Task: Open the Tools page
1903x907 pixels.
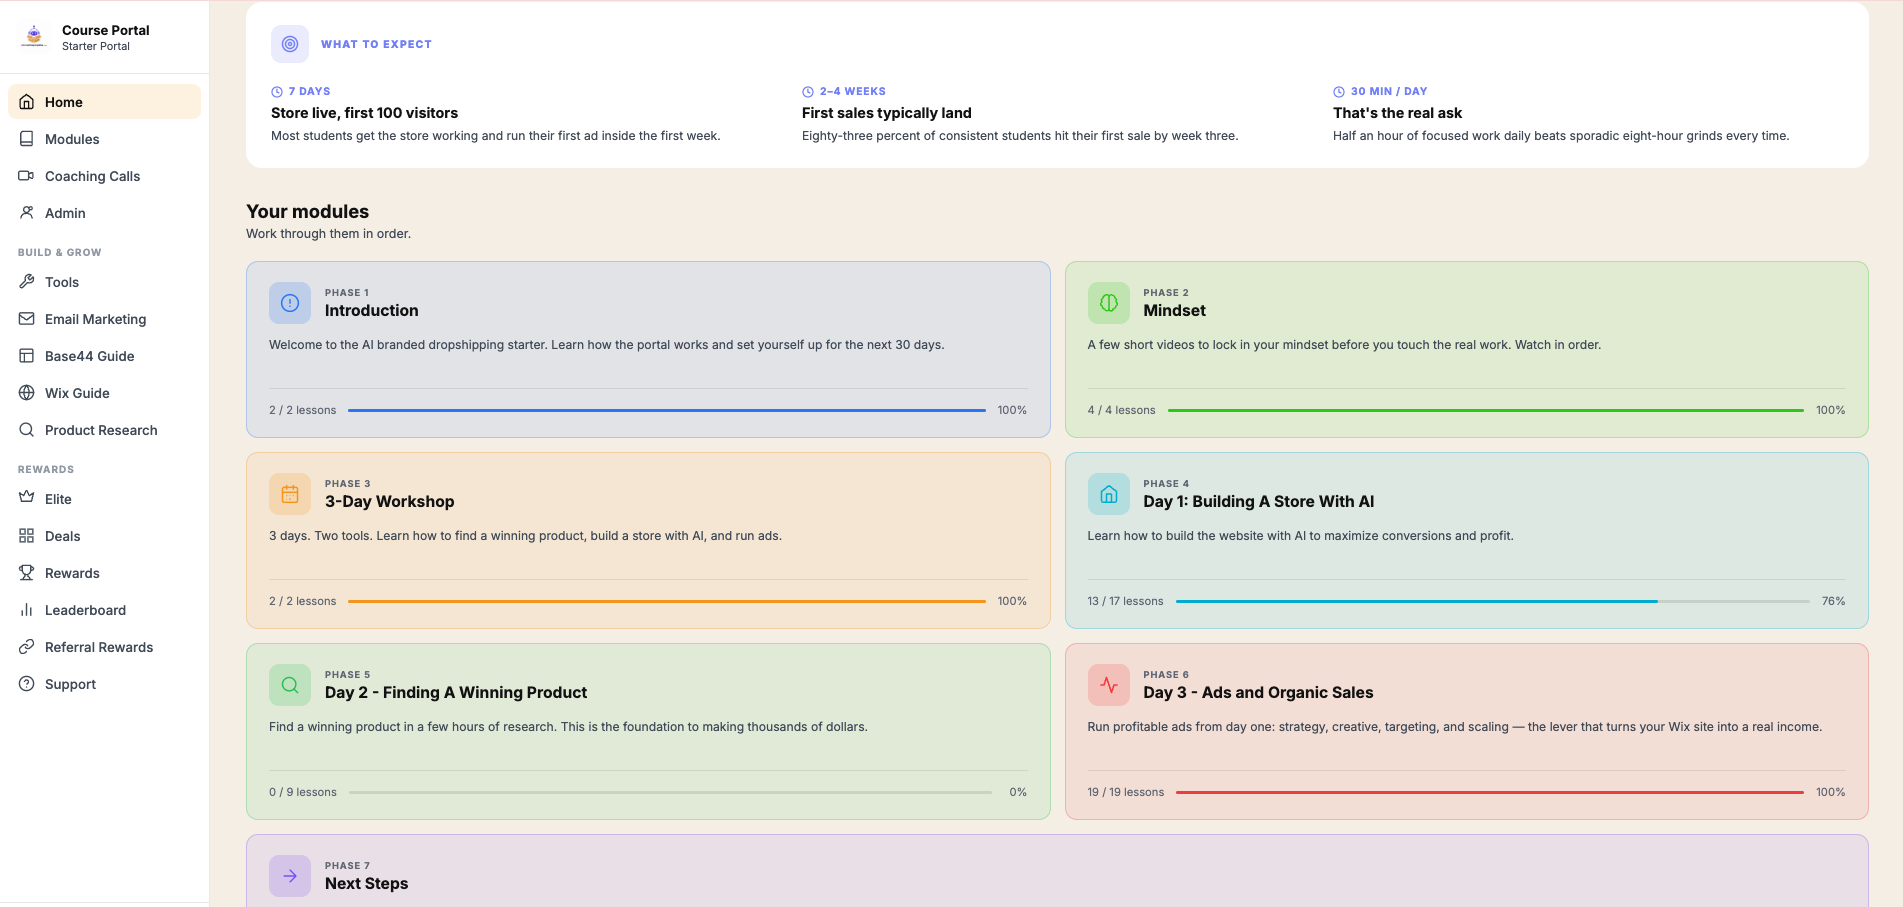Action: (104, 282)
